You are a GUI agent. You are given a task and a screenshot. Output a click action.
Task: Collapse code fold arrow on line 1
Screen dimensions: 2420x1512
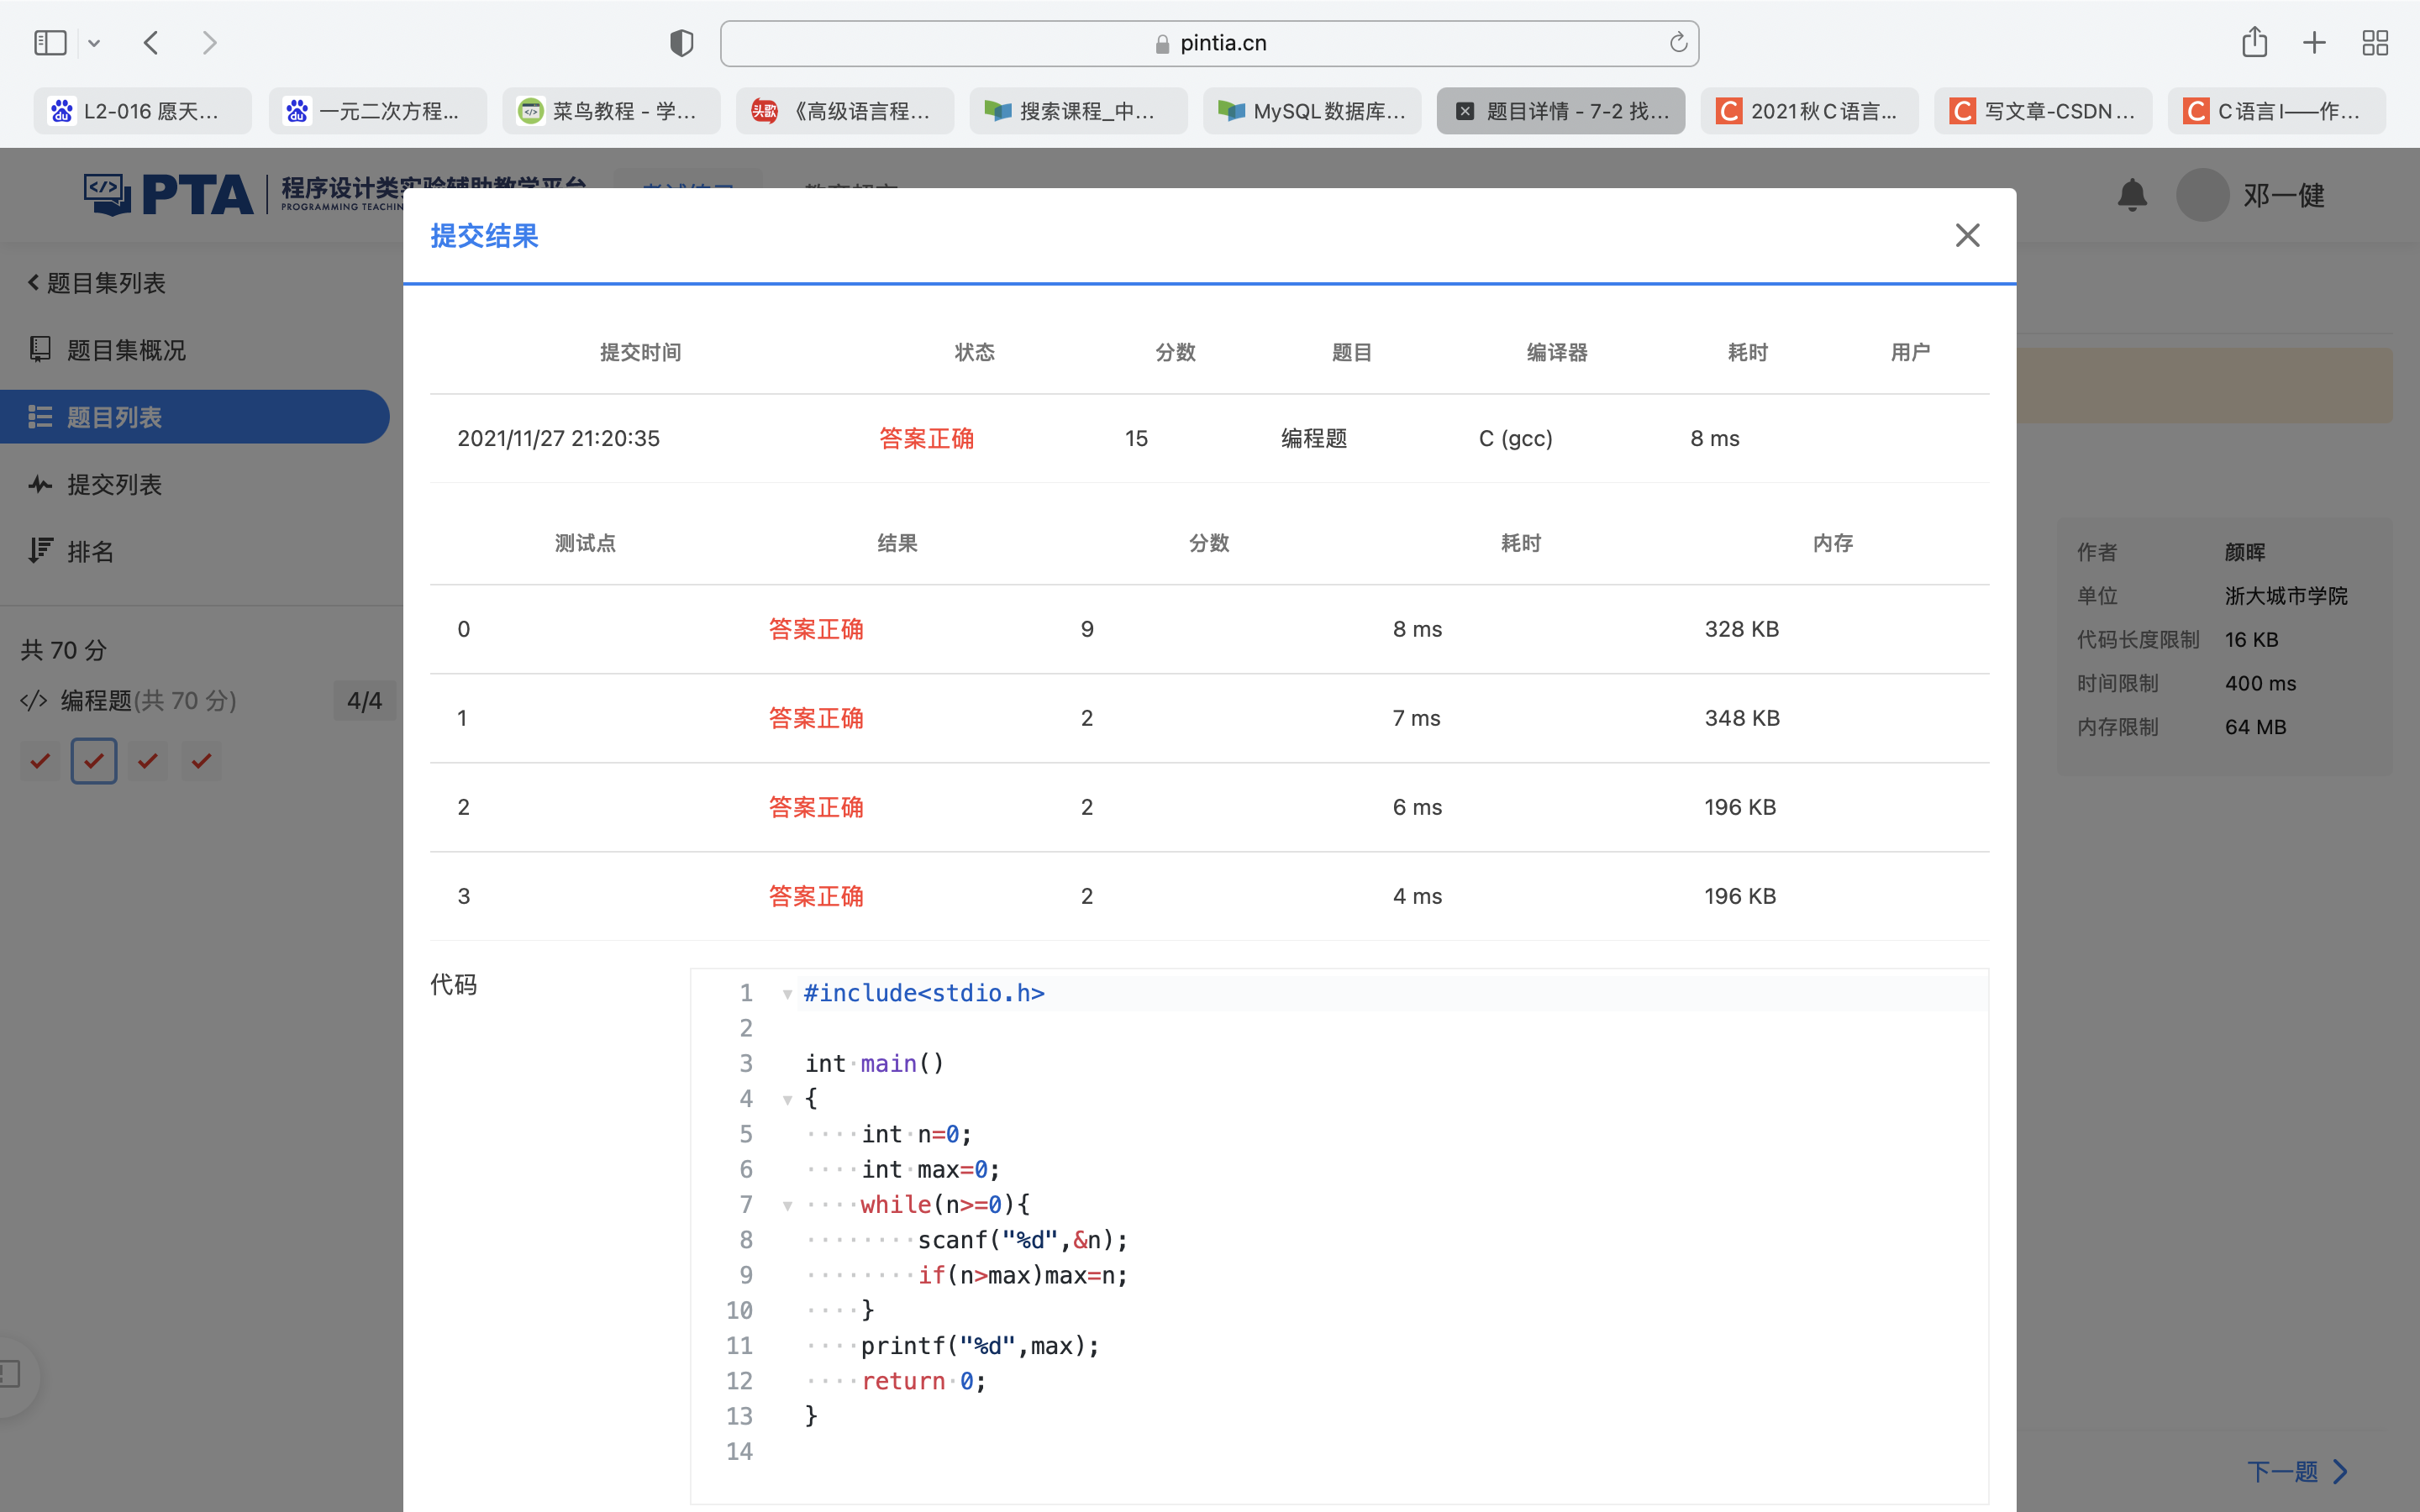pos(787,994)
